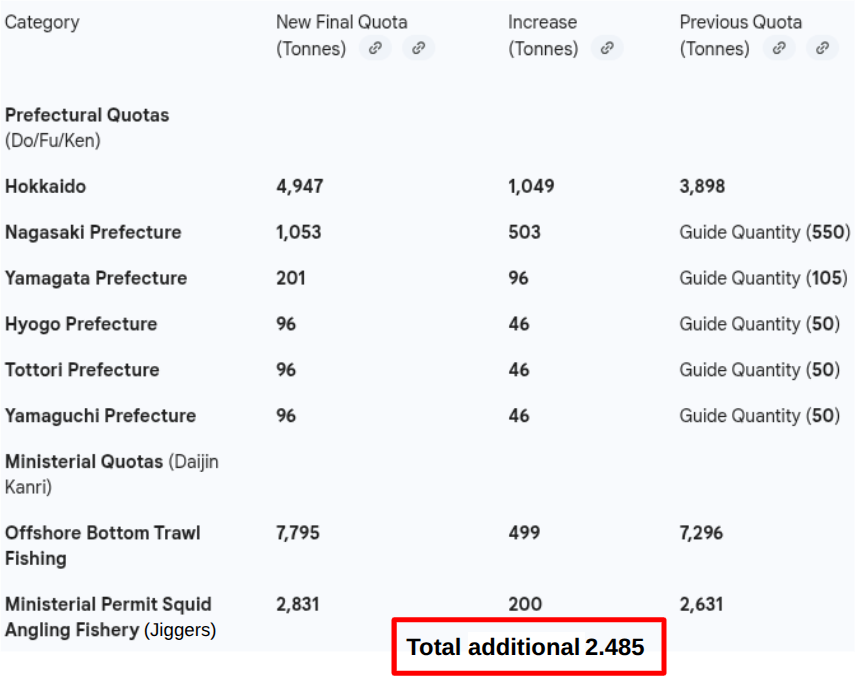Image resolution: width=856 pixels, height=679 pixels.
Task: Click first link icon under Previous Quota
Action: tap(778, 48)
